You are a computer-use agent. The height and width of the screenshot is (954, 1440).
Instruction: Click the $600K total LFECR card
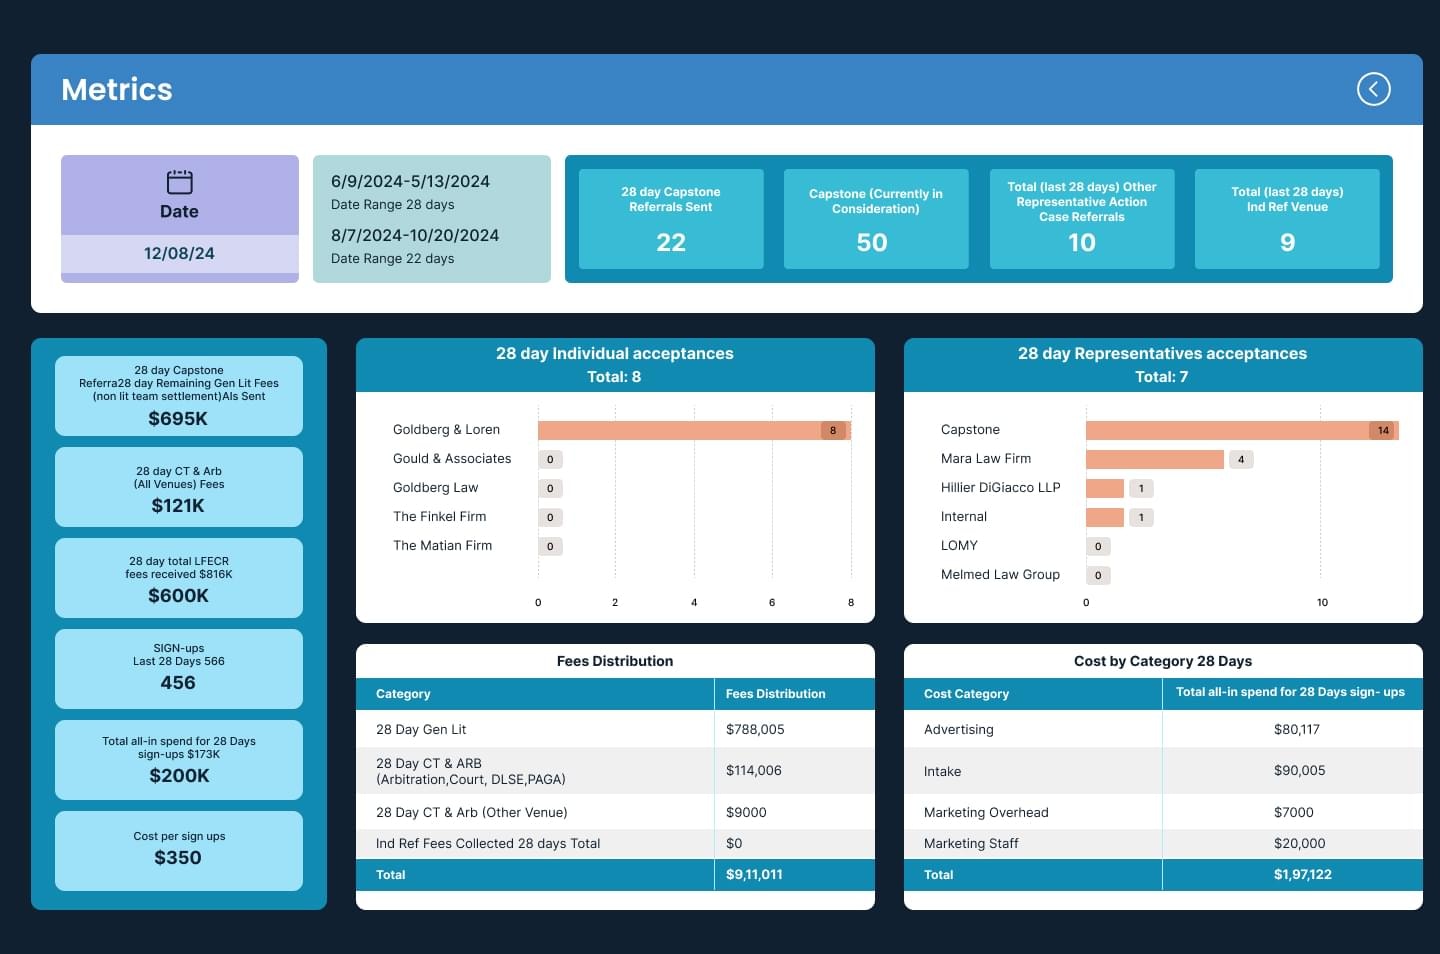coord(179,578)
